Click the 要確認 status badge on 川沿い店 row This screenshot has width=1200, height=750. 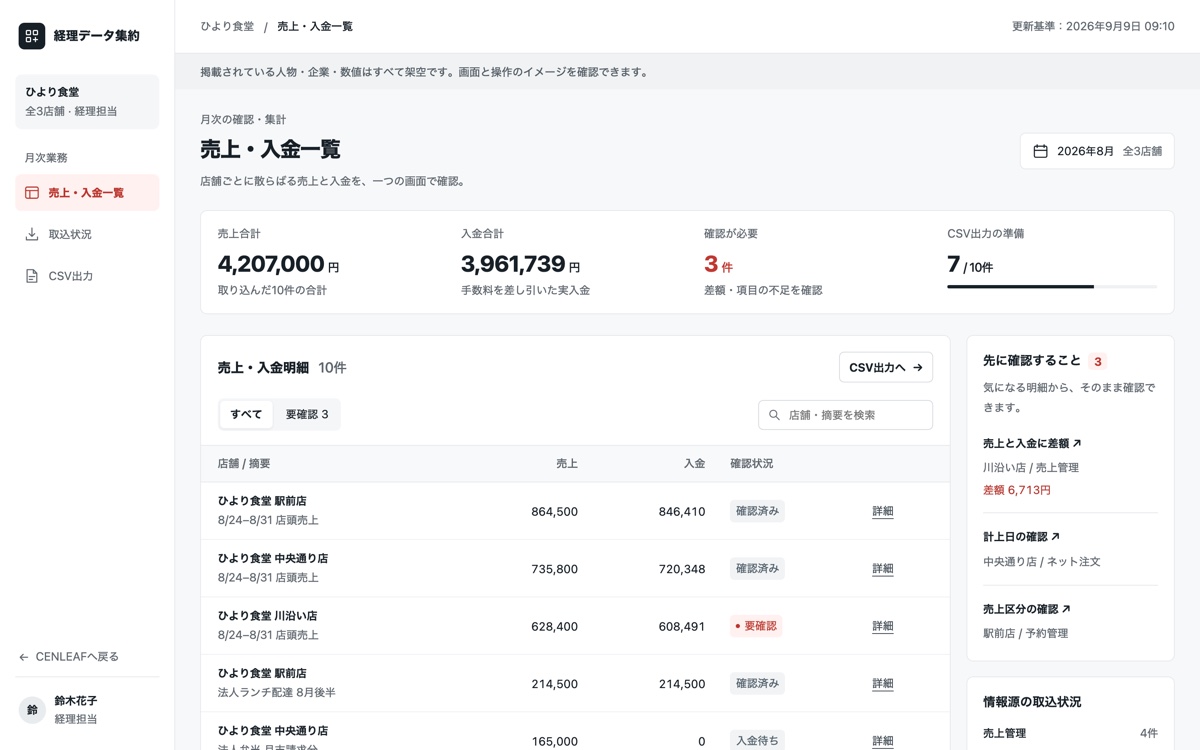click(756, 626)
